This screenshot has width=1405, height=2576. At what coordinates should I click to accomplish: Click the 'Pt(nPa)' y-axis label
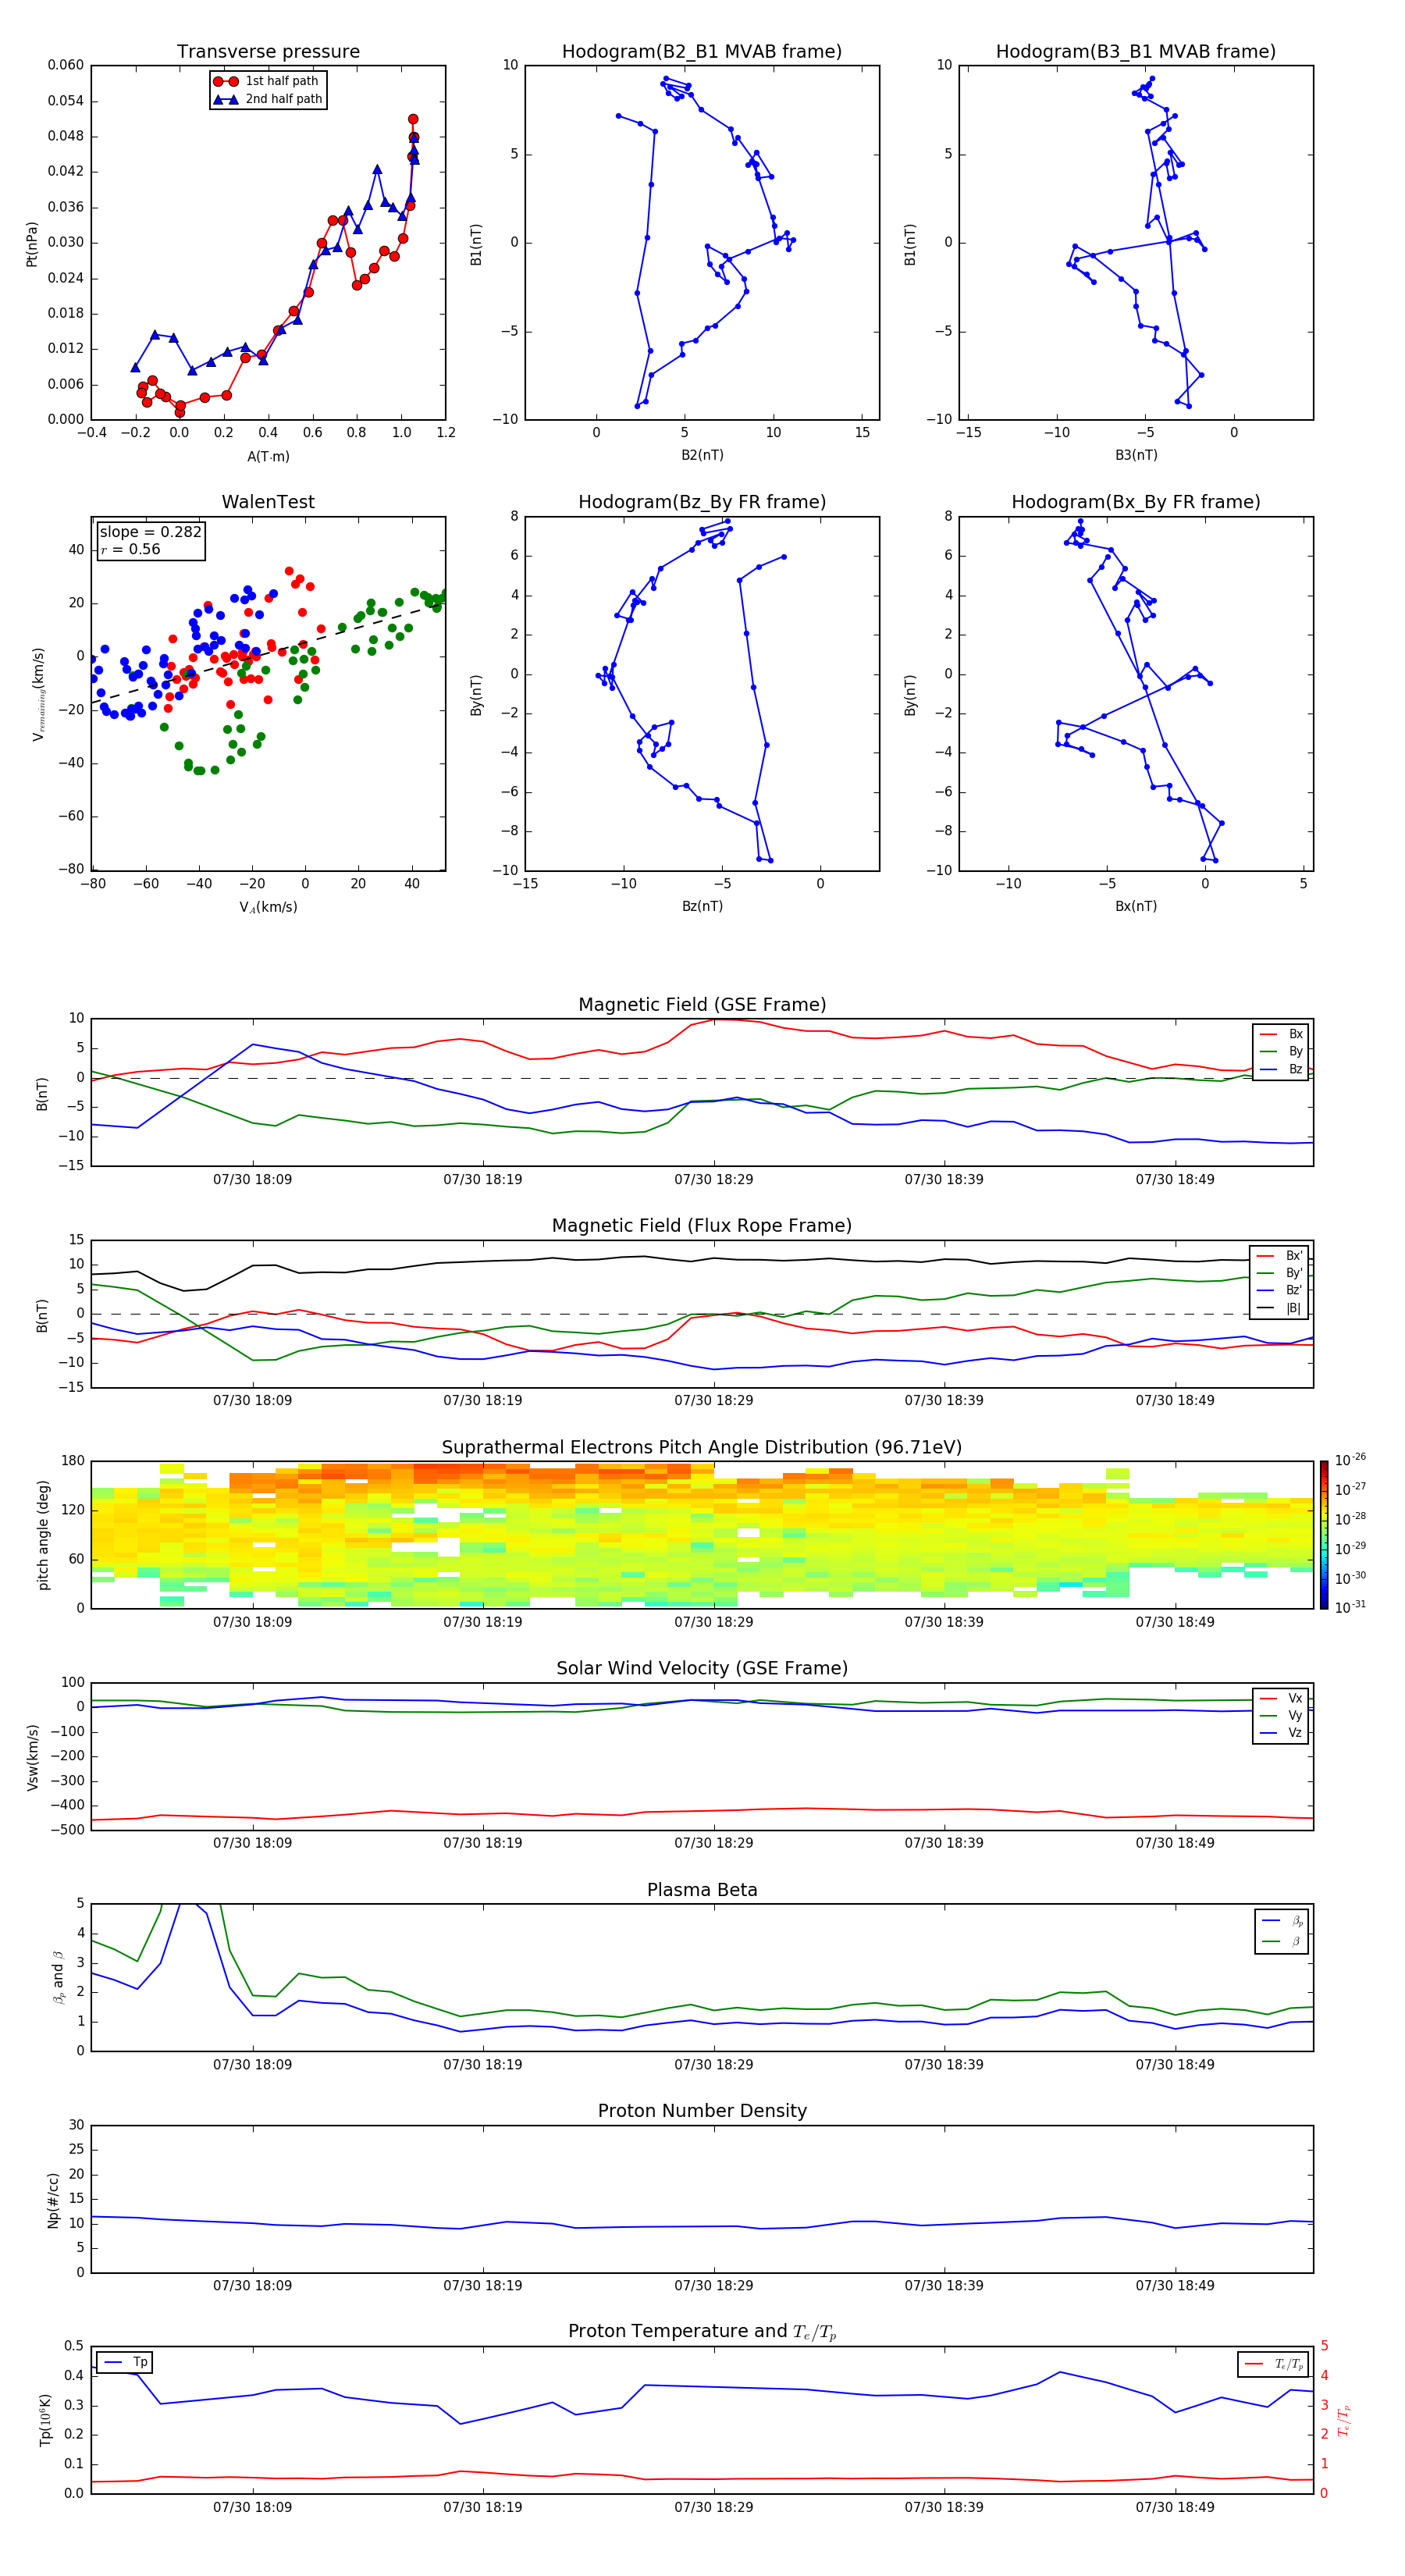[x=31, y=243]
